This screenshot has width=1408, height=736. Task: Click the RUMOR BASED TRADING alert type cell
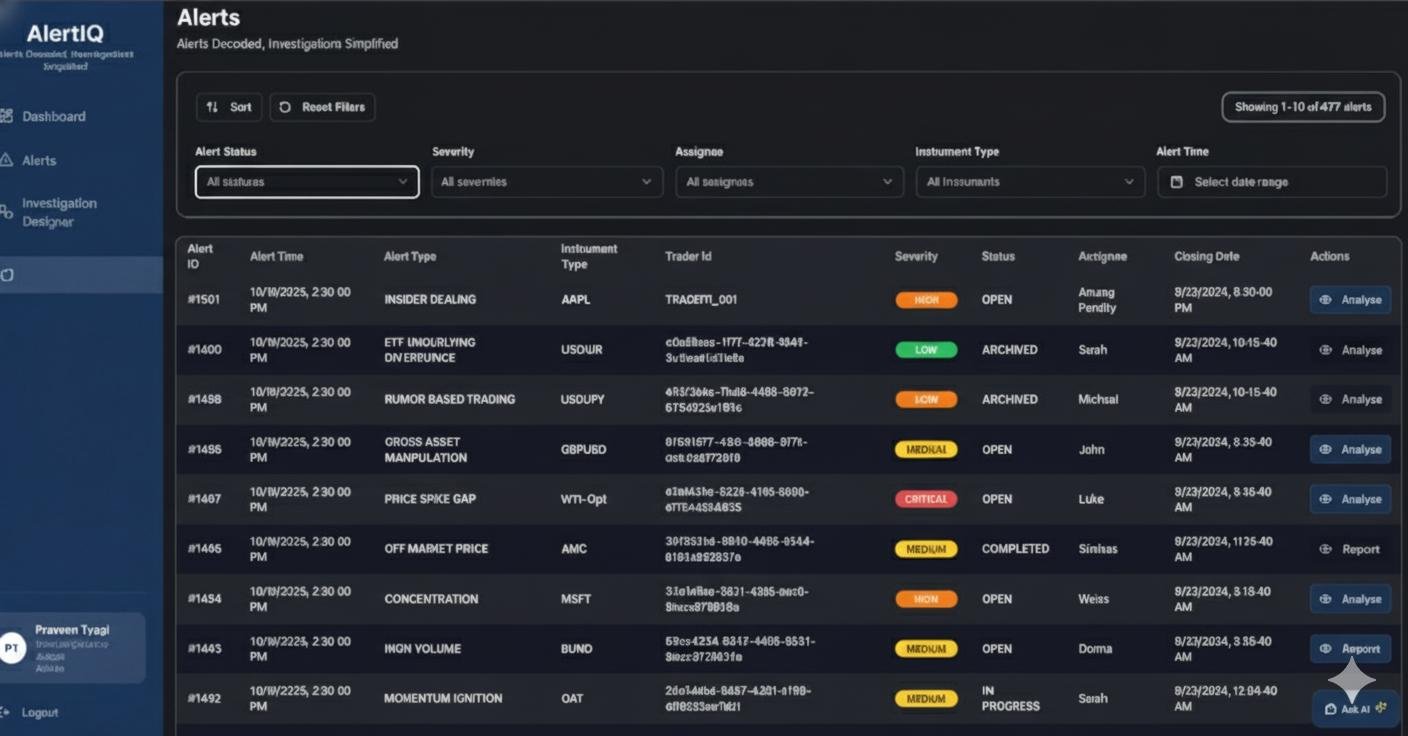[x=450, y=399]
